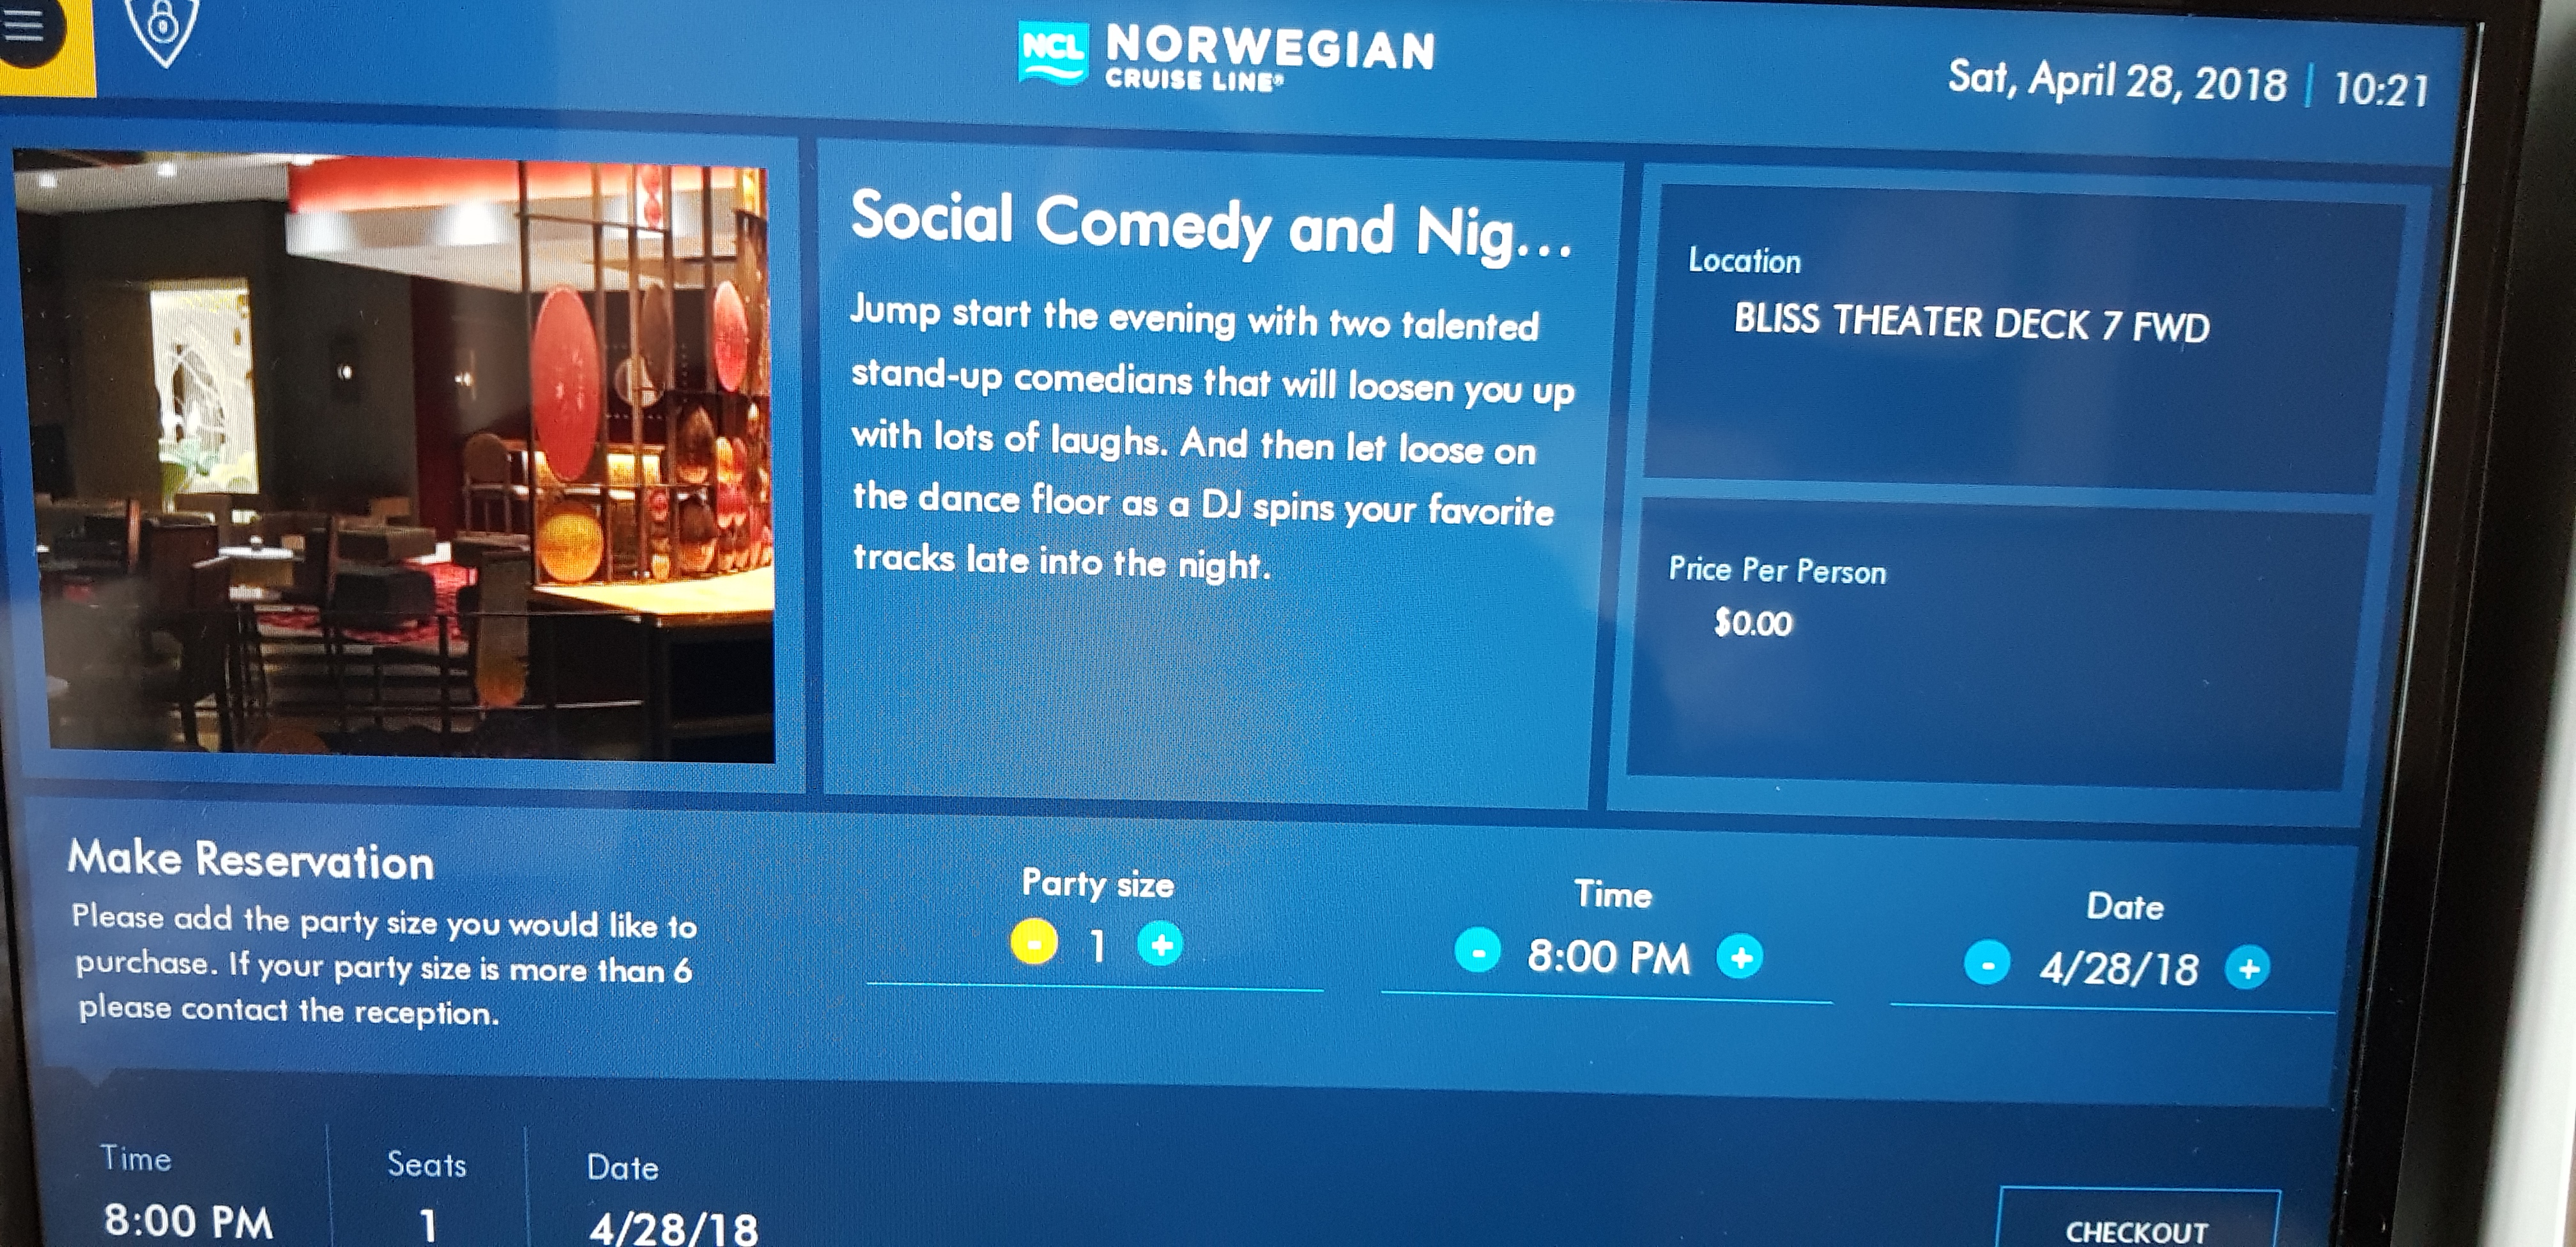Move date back using the minus icon
Screen dimensions: 2576x1247
[1987, 964]
